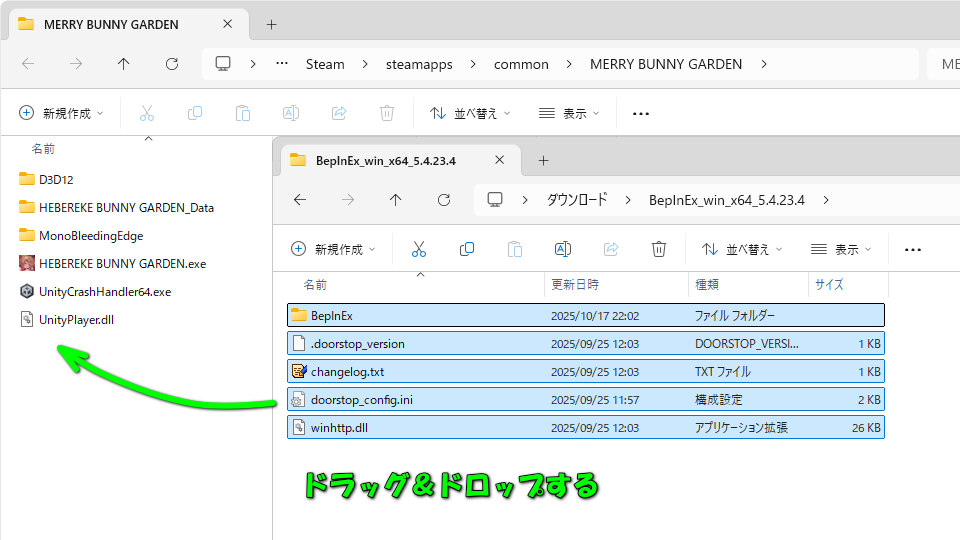
Task: Add a new tab in the BepInEx window
Action: tap(543, 160)
